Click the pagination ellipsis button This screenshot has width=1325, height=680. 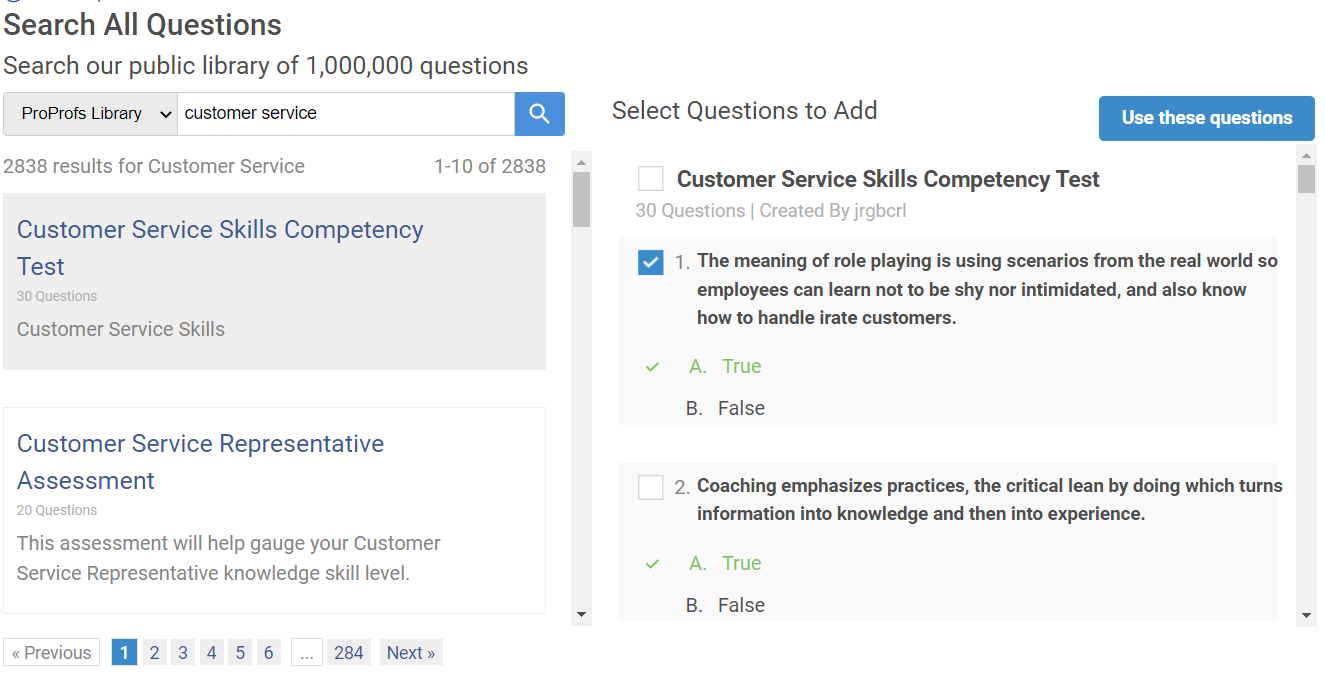click(307, 653)
